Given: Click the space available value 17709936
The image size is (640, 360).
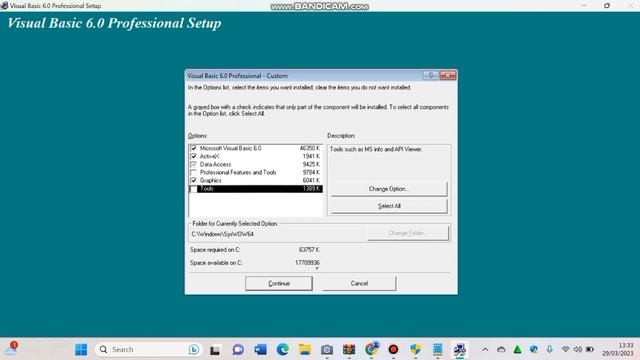Looking at the screenshot, I should 307,263.
